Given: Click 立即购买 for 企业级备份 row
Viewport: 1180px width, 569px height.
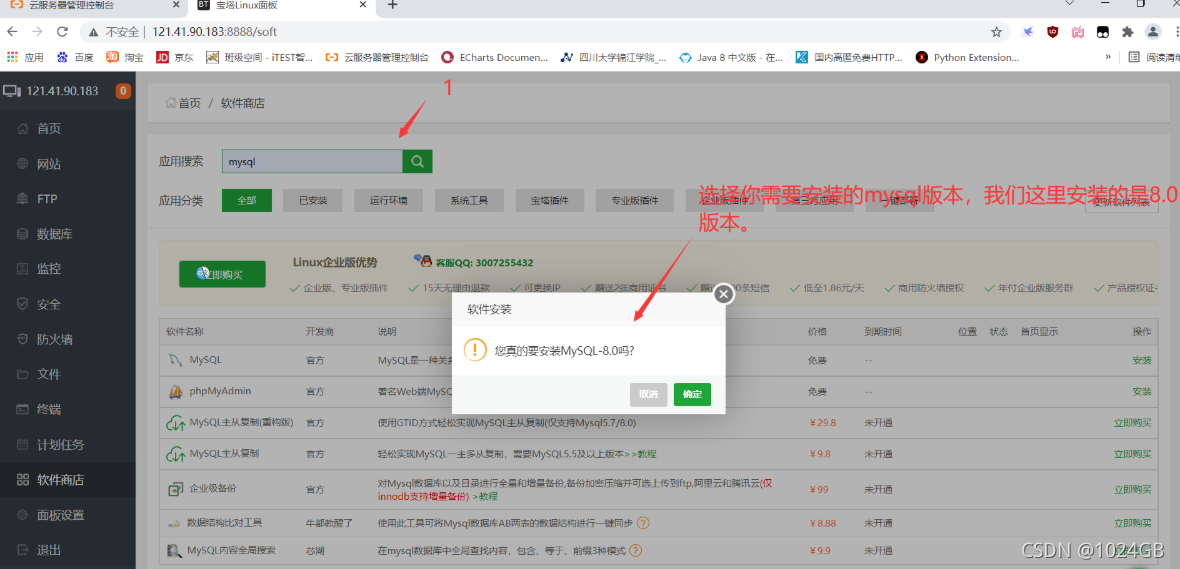Looking at the screenshot, I should point(1133,489).
